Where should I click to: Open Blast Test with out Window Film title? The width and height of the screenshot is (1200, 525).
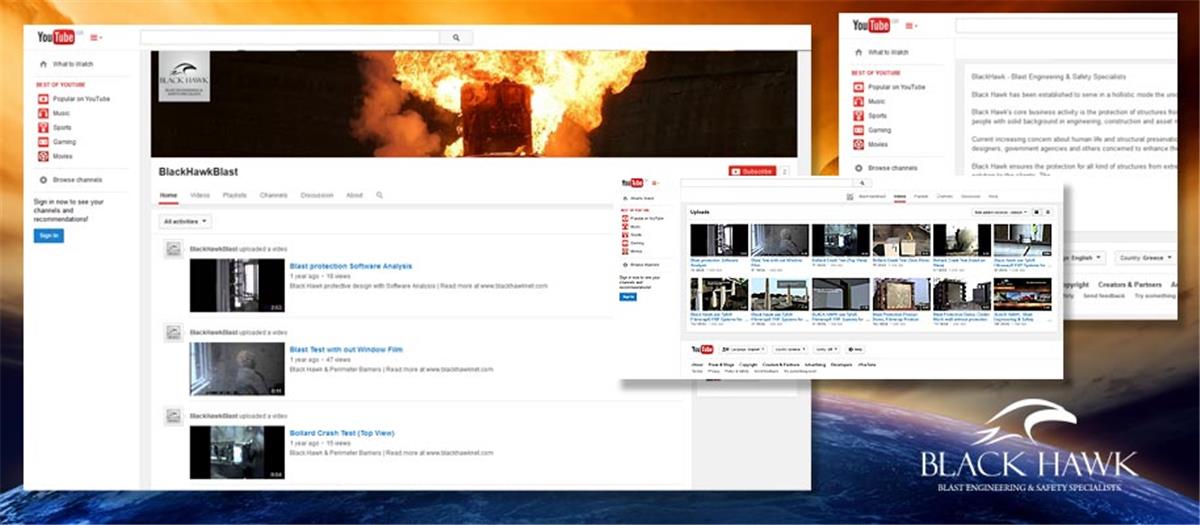click(x=346, y=350)
